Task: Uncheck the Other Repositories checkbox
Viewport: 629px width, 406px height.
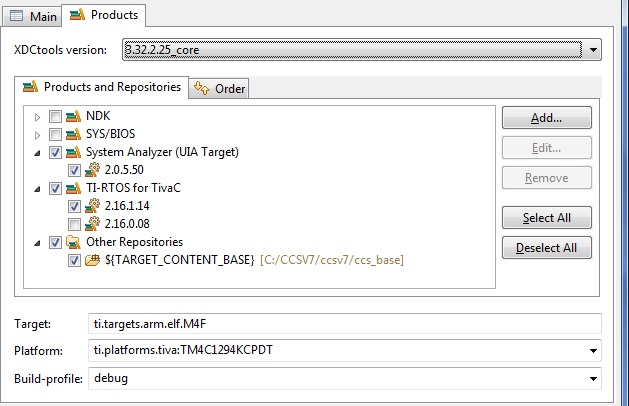Action: click(55, 242)
